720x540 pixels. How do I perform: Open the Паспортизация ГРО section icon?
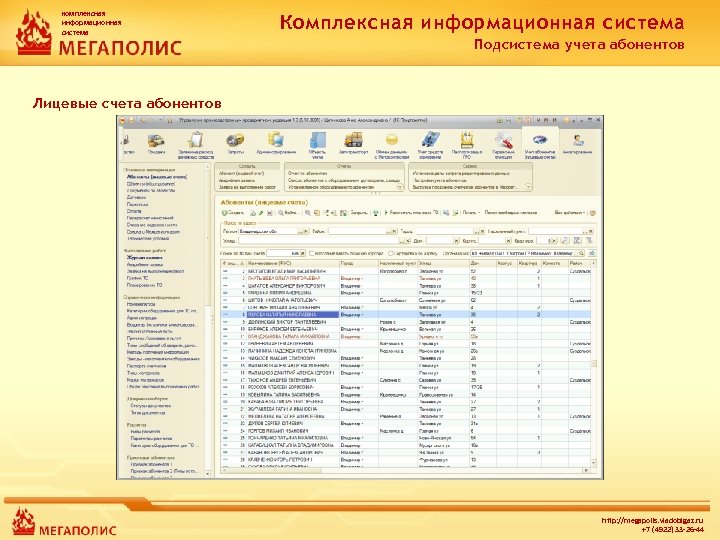click(467, 140)
